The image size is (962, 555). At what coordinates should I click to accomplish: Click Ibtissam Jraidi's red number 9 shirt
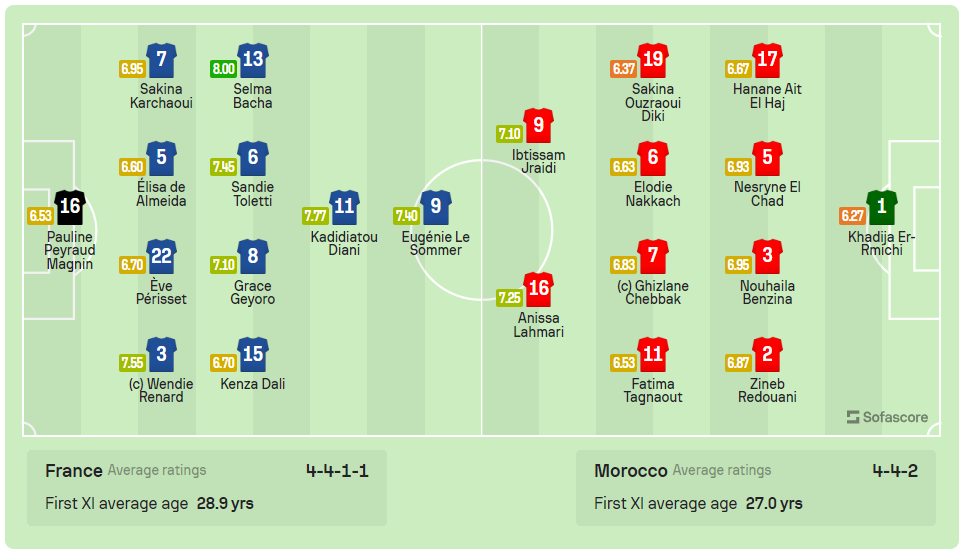point(539,125)
